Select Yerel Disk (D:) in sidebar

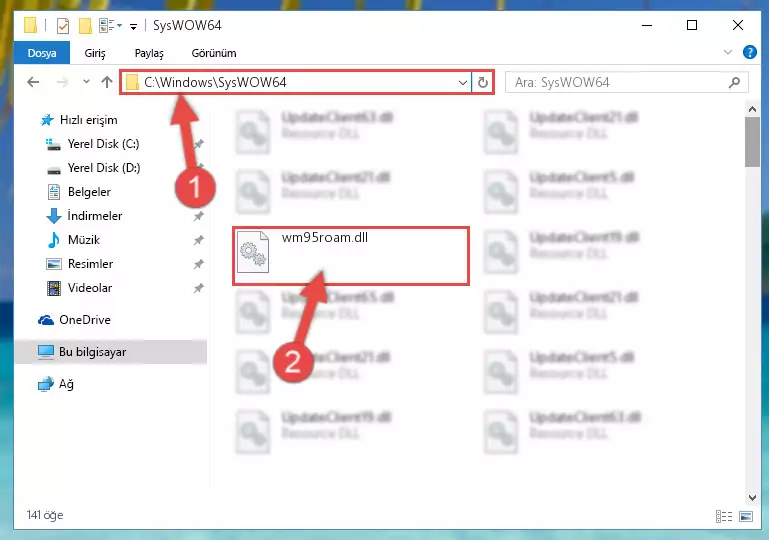[x=103, y=168]
